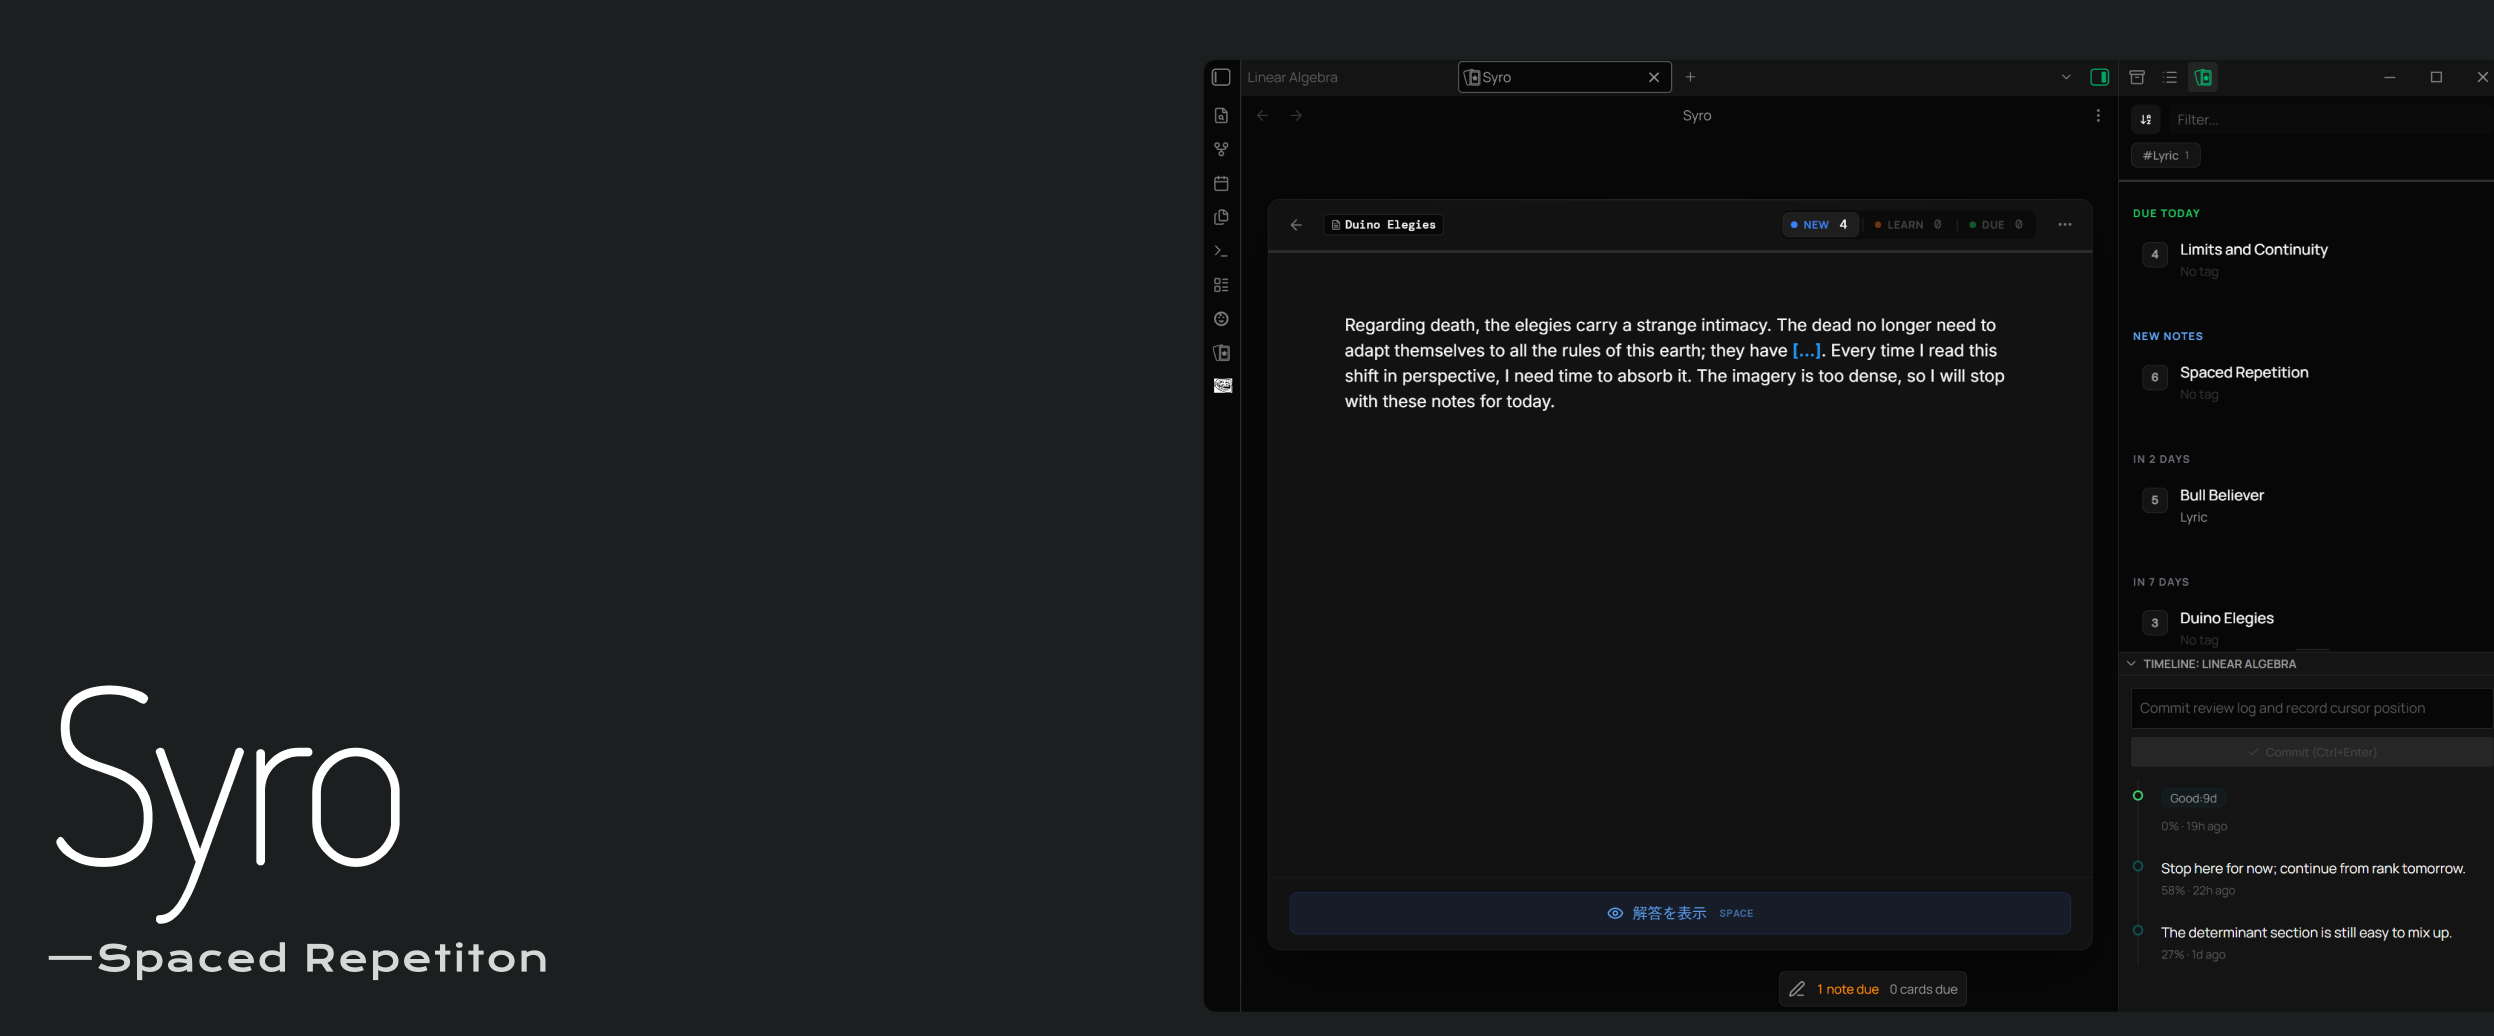Collapse the Timeline: Linear Algebra section

[x=2131, y=664]
